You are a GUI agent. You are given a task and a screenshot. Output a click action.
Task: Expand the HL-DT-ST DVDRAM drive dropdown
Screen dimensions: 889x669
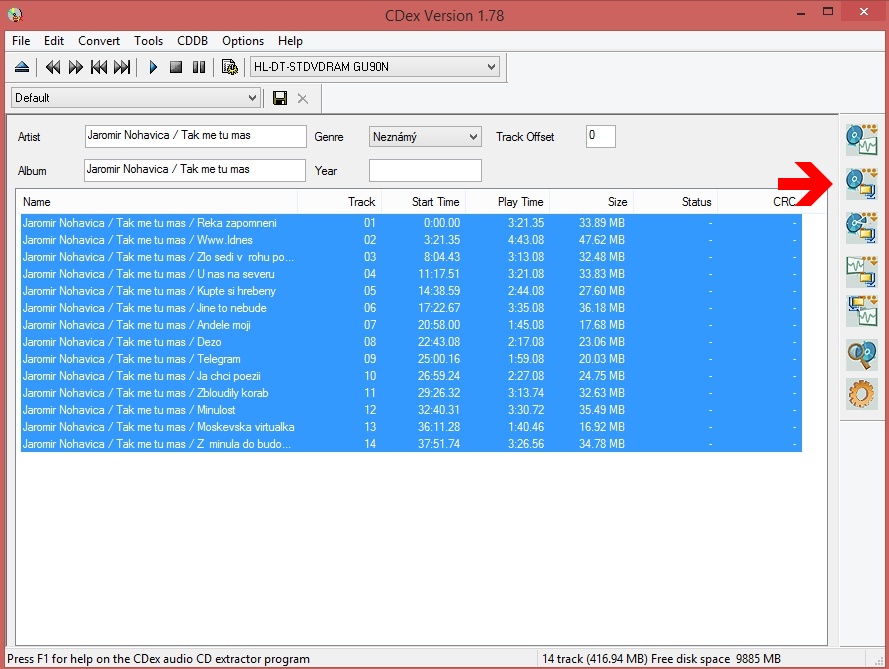click(490, 67)
